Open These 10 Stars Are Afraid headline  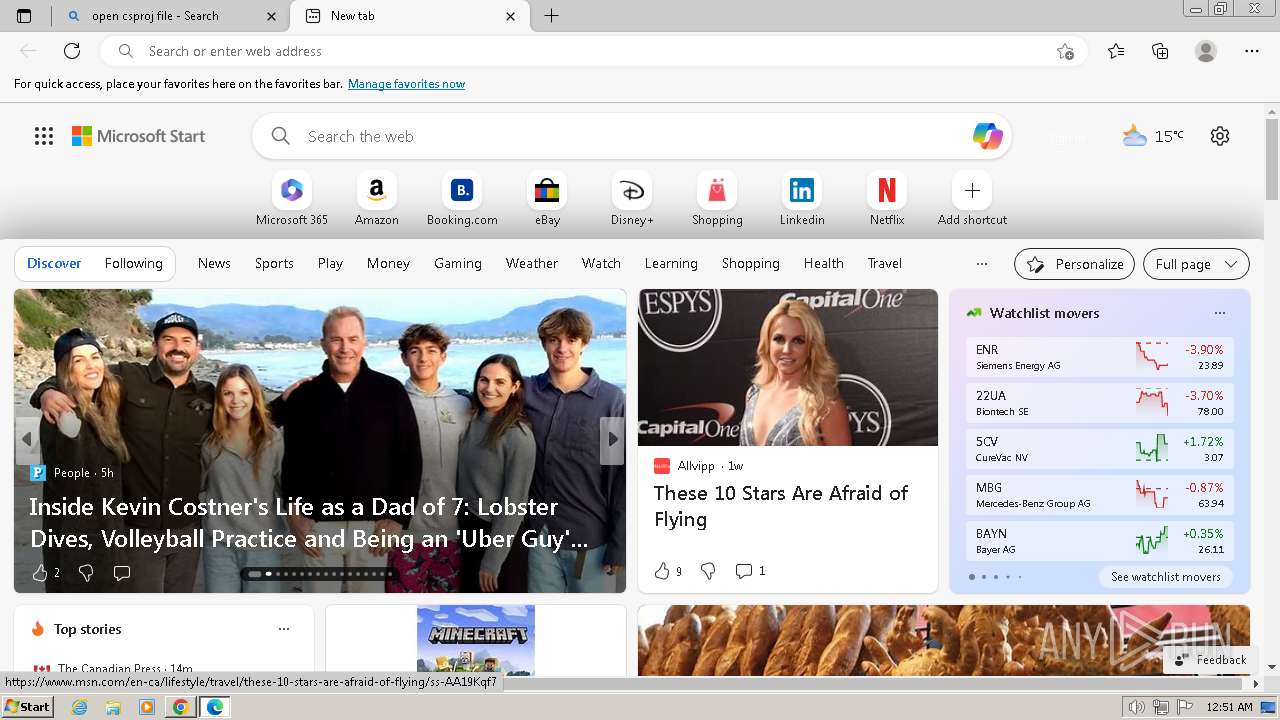coord(781,506)
